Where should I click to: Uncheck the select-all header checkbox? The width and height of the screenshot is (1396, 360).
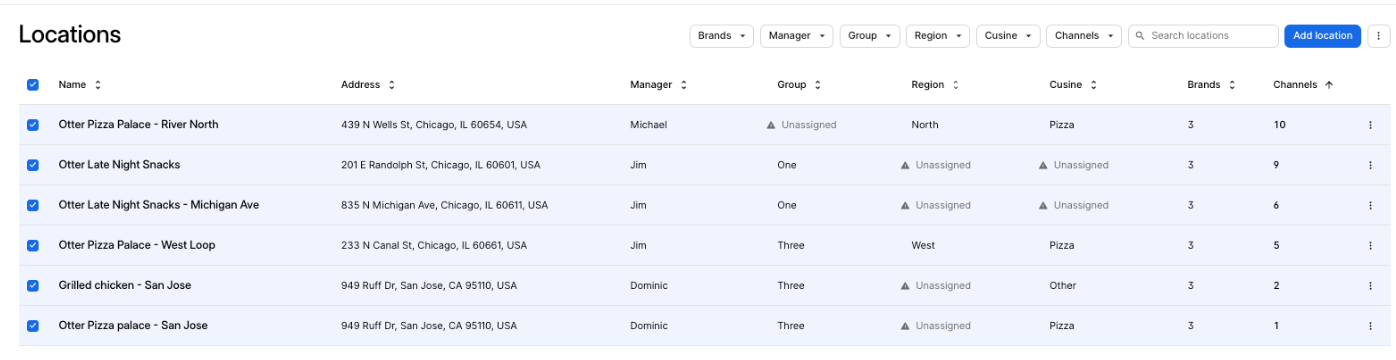33,85
